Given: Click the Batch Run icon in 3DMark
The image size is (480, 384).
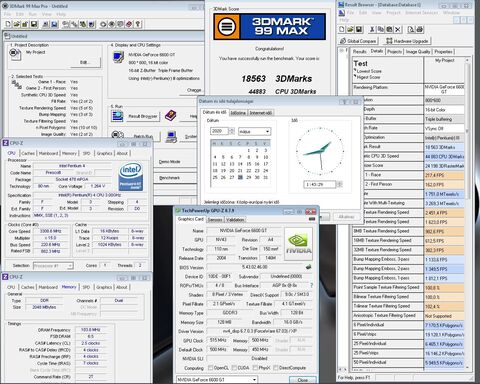Looking at the screenshot, I should click(x=117, y=136).
